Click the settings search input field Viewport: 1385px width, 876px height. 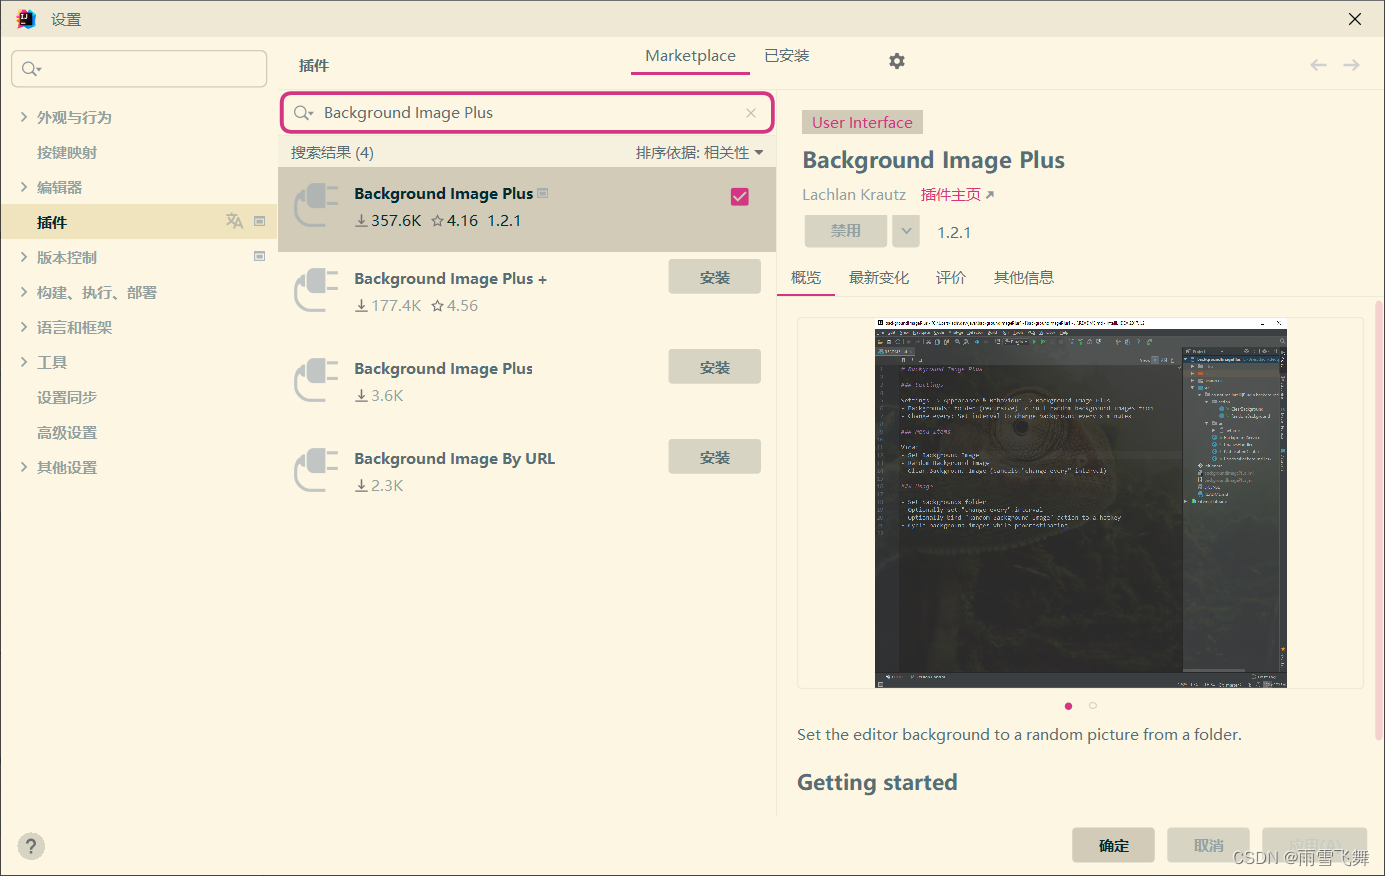[139, 69]
